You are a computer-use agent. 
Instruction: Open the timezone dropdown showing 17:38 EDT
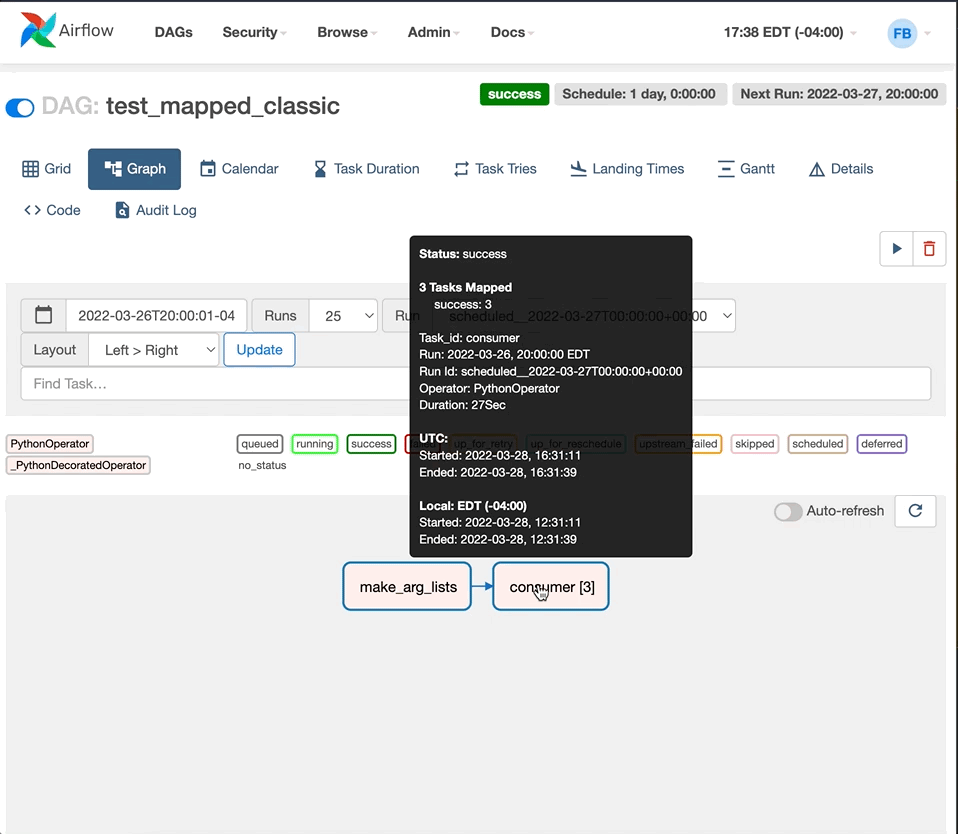coord(789,32)
